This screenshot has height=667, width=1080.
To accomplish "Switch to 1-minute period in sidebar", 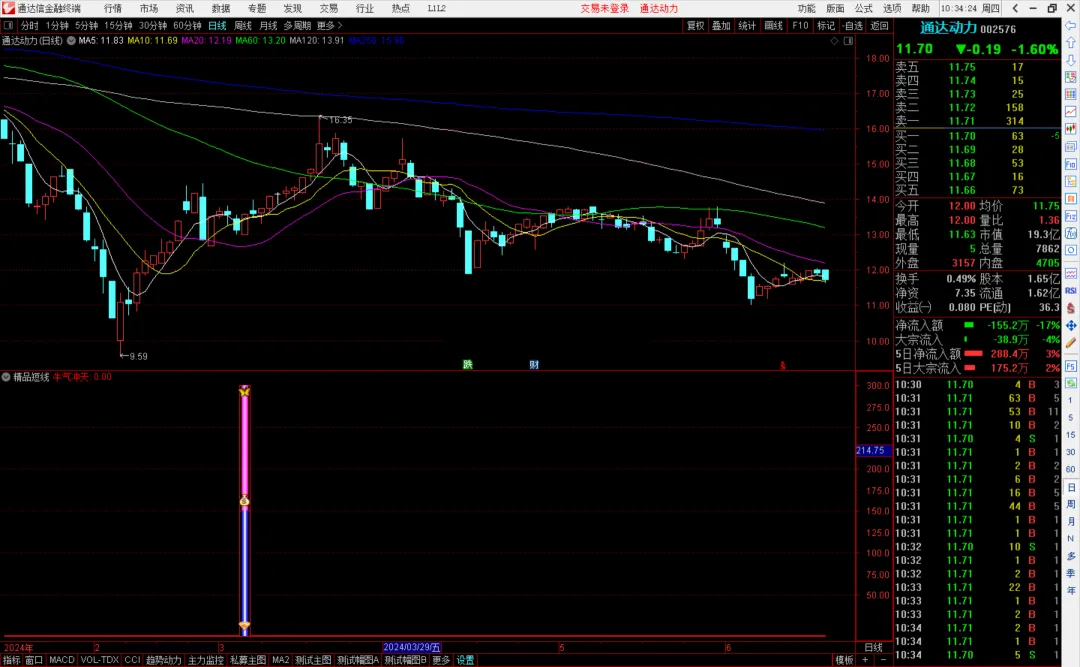I will pyautogui.click(x=1070, y=400).
